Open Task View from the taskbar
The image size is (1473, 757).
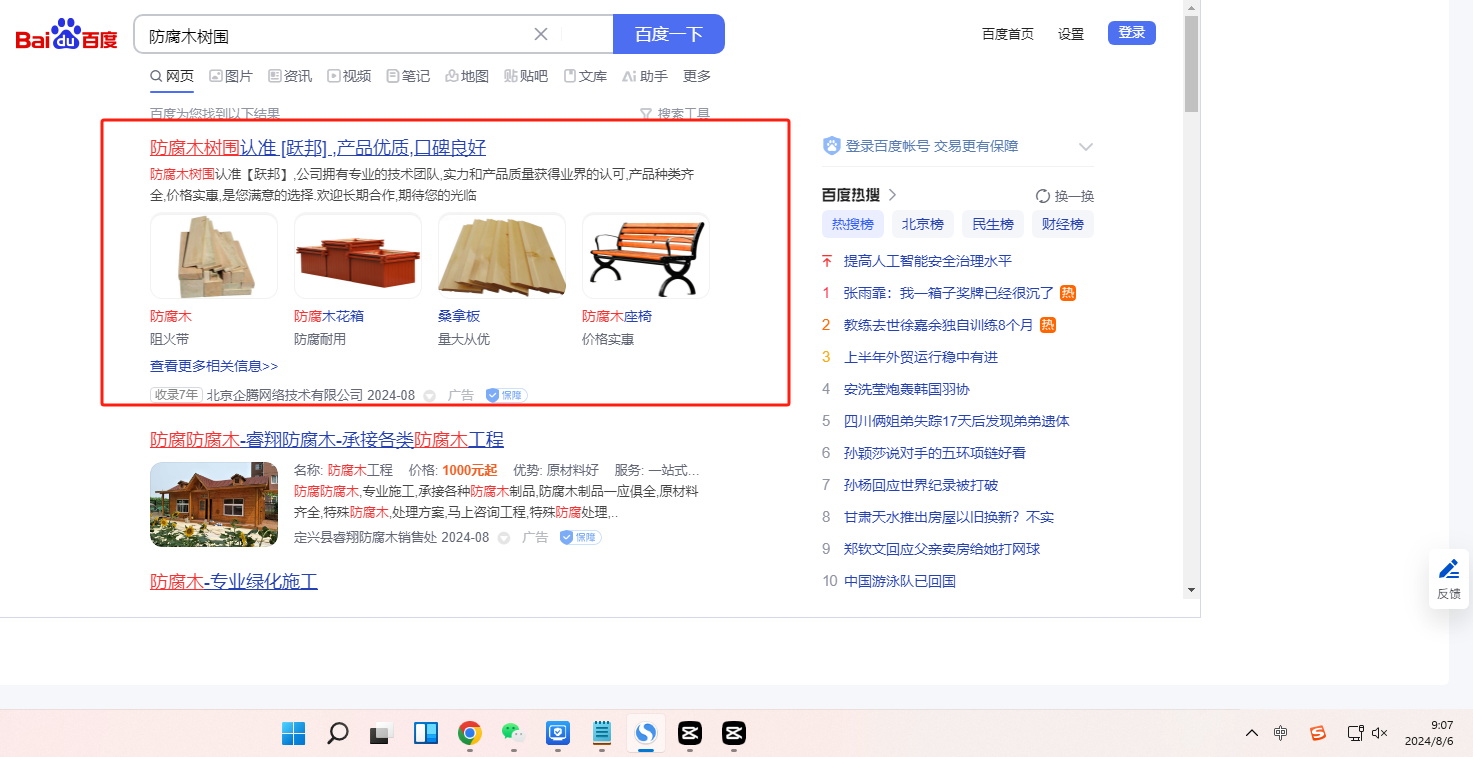coord(381,733)
